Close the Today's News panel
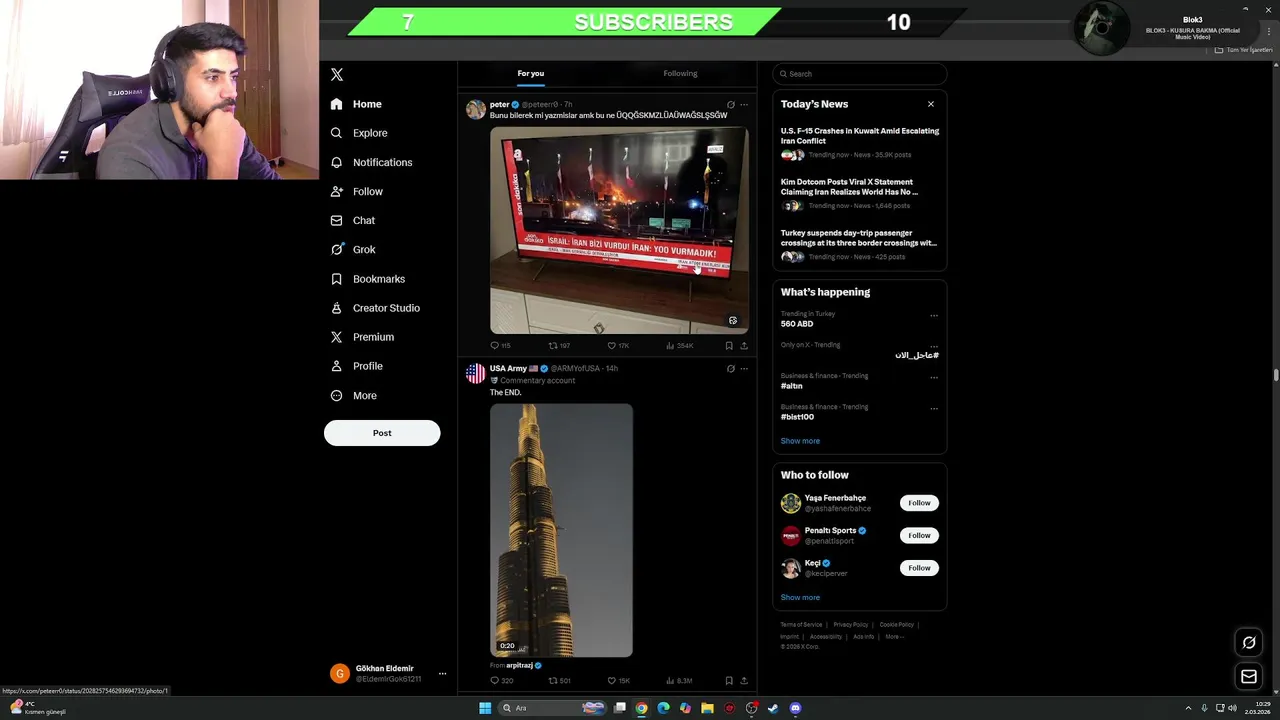The image size is (1280, 720). pos(931,104)
